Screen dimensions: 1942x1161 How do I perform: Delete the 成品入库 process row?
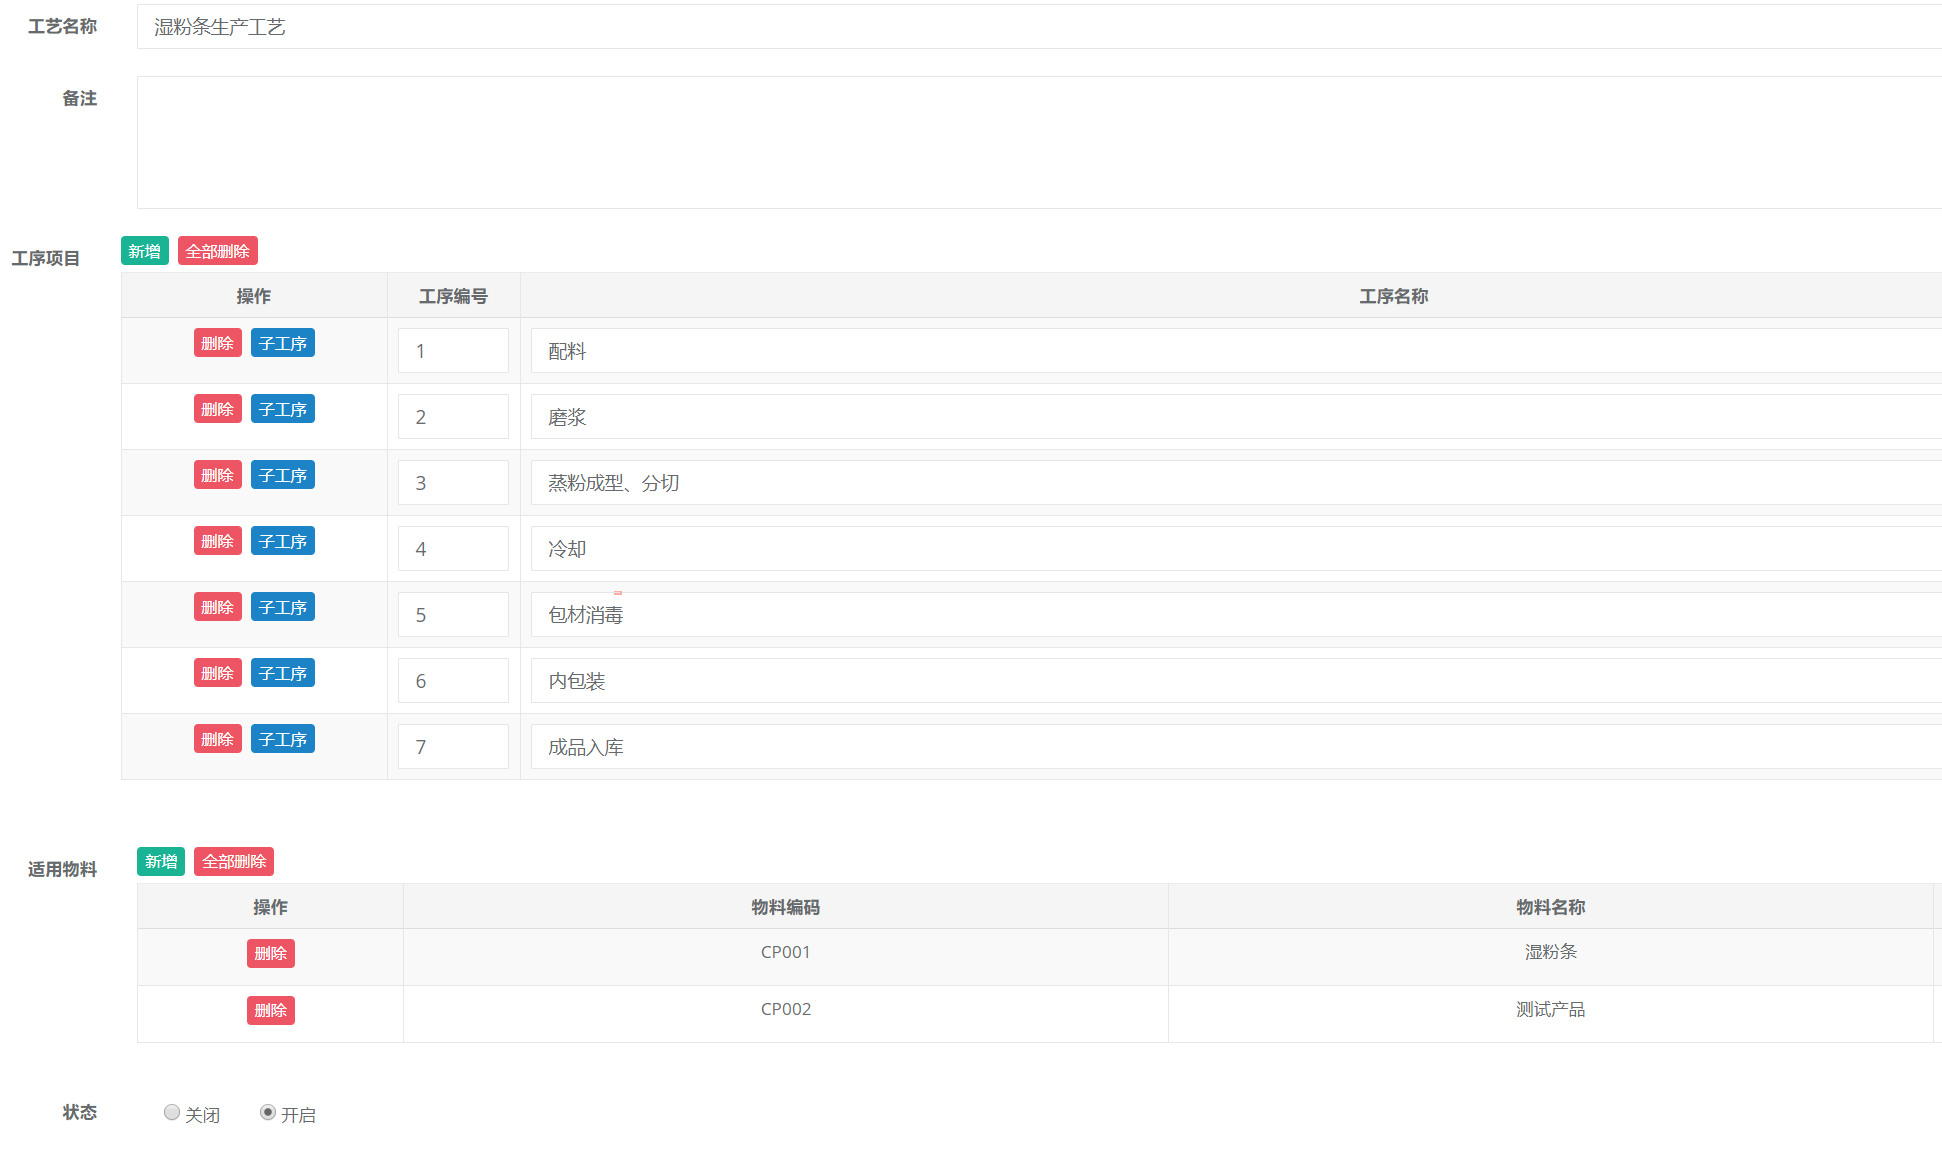click(x=217, y=739)
